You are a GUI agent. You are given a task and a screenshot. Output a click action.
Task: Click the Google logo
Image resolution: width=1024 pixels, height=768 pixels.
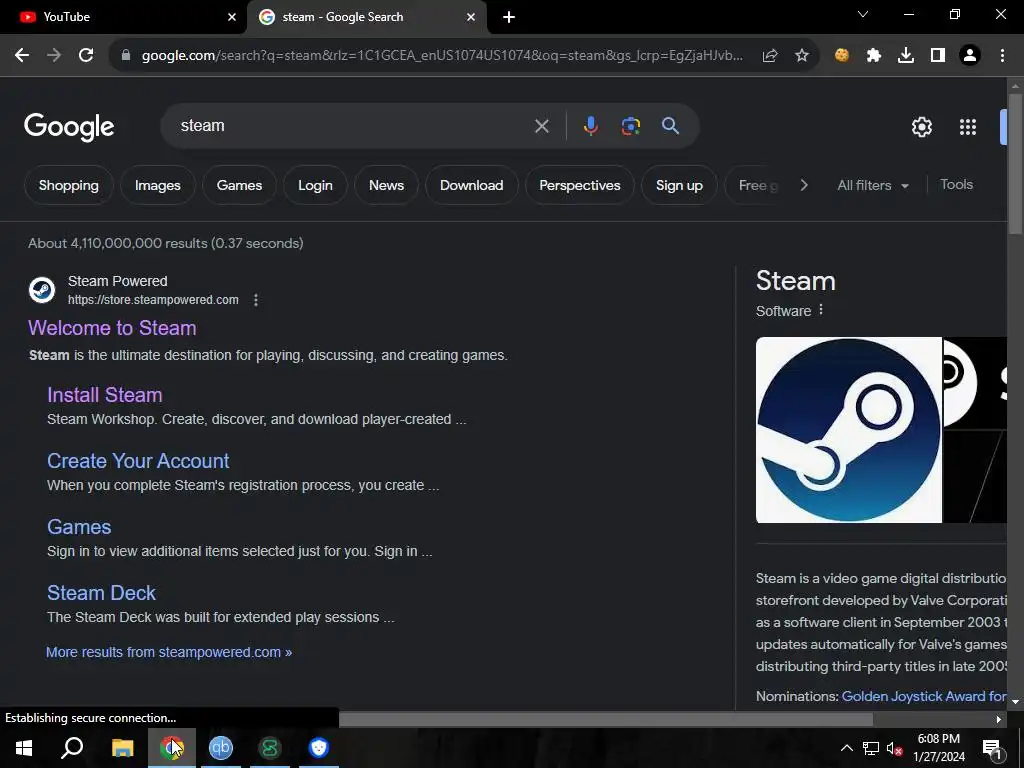coord(69,127)
